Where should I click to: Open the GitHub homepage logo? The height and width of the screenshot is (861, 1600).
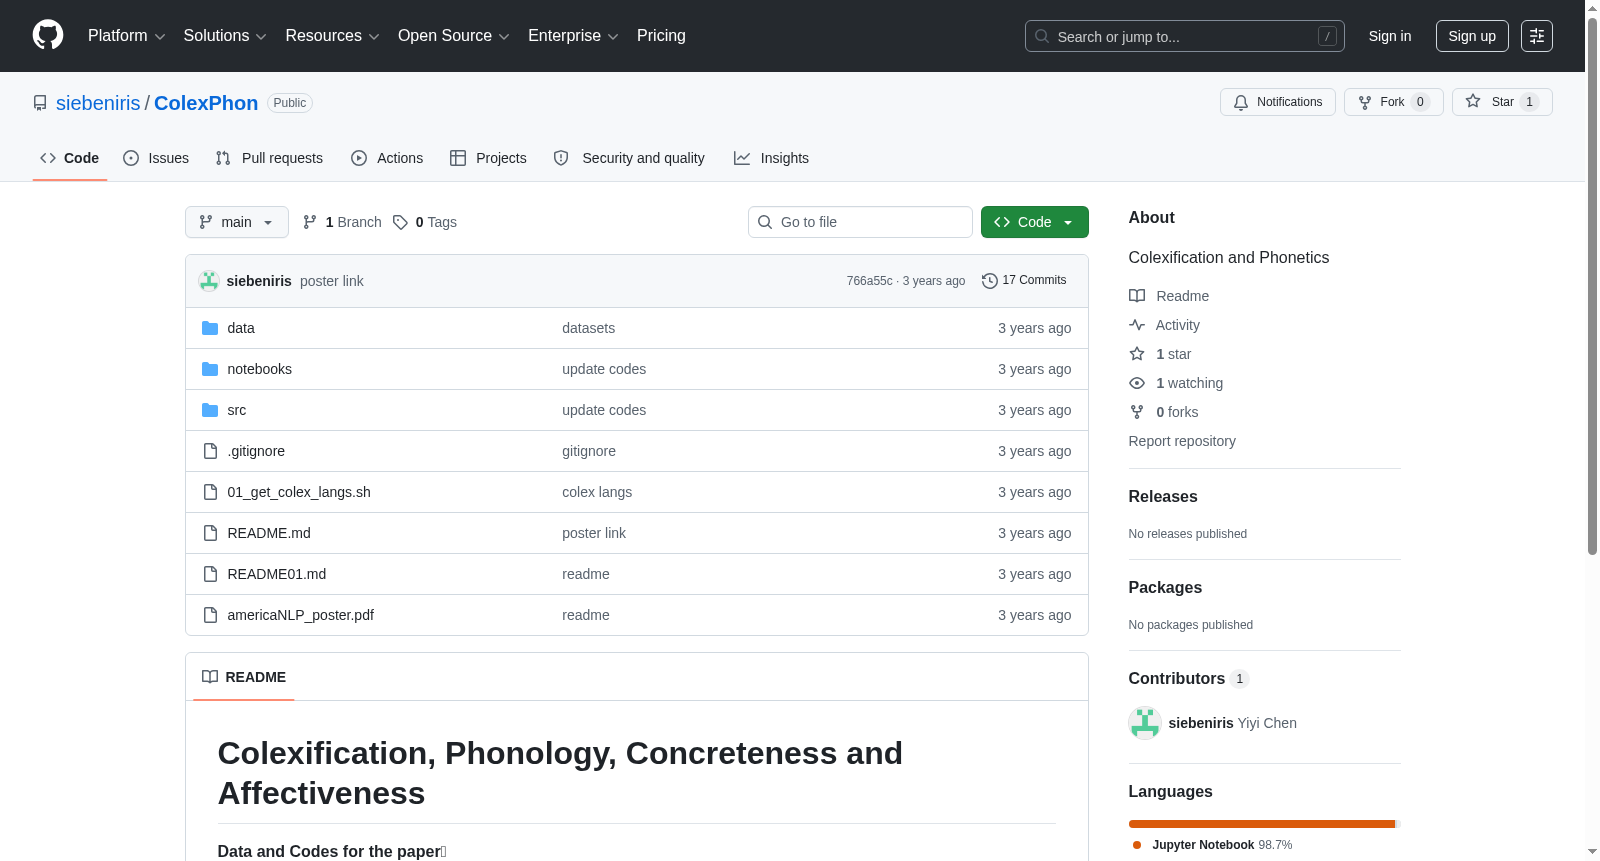48,35
